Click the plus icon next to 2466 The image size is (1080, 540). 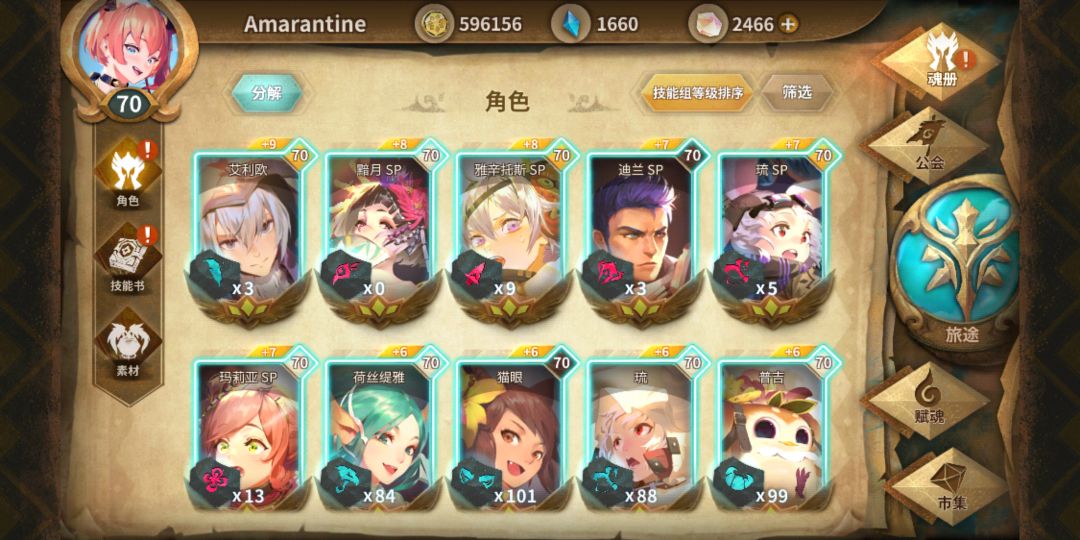click(788, 25)
